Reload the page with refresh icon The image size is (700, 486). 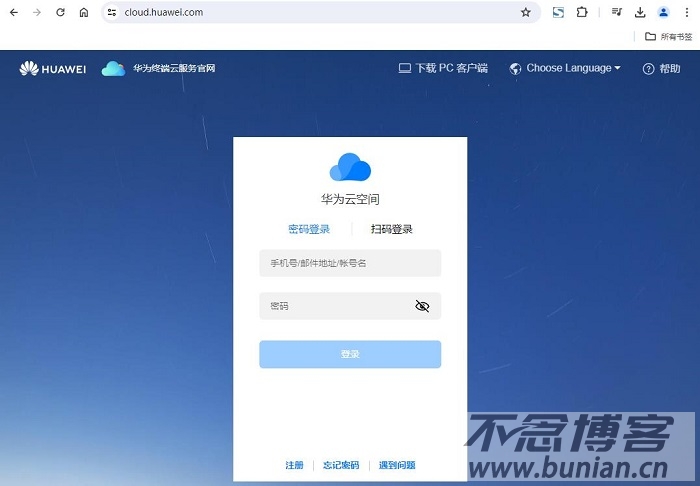click(60, 12)
